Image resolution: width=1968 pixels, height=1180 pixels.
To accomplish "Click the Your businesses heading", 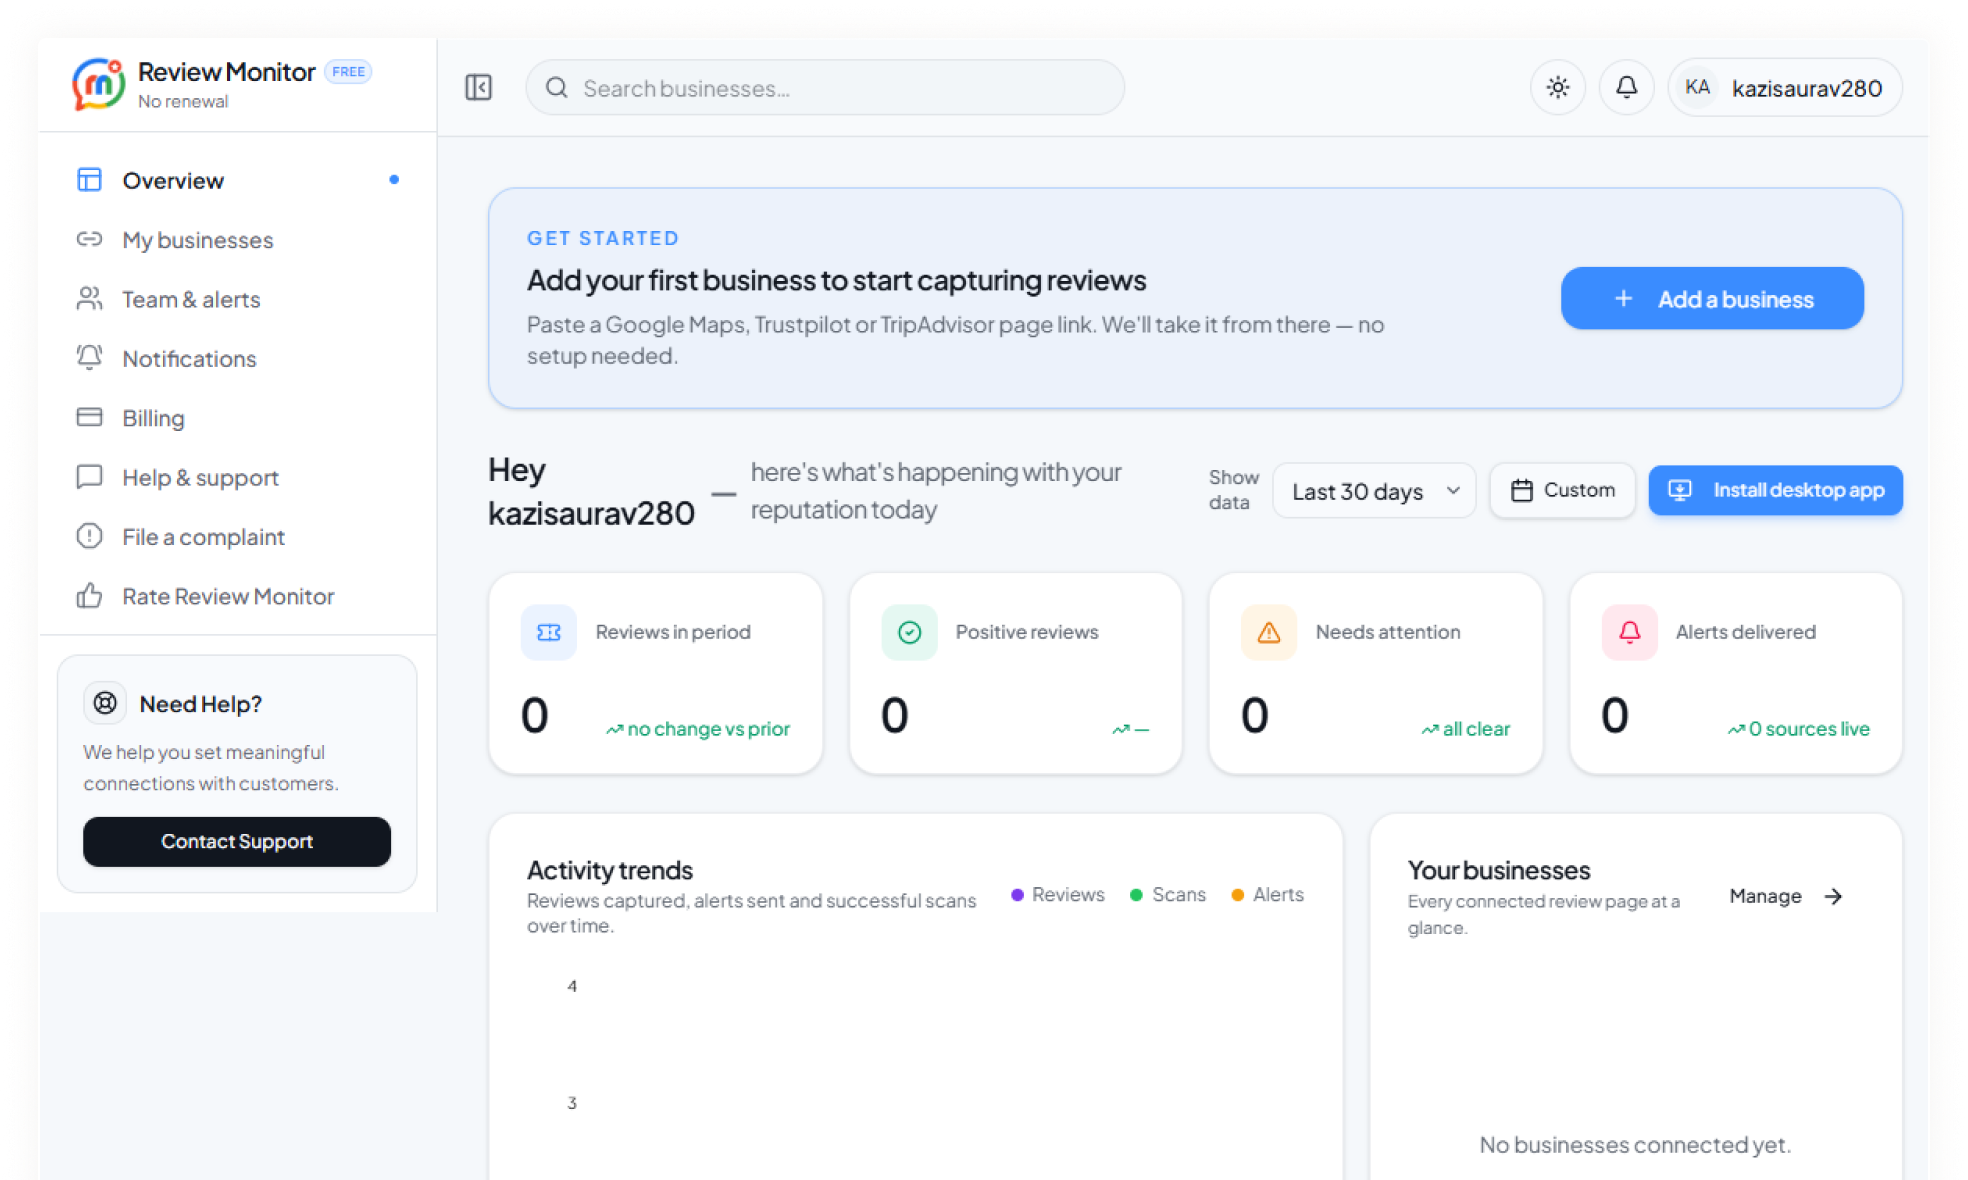I will click(x=1499, y=870).
